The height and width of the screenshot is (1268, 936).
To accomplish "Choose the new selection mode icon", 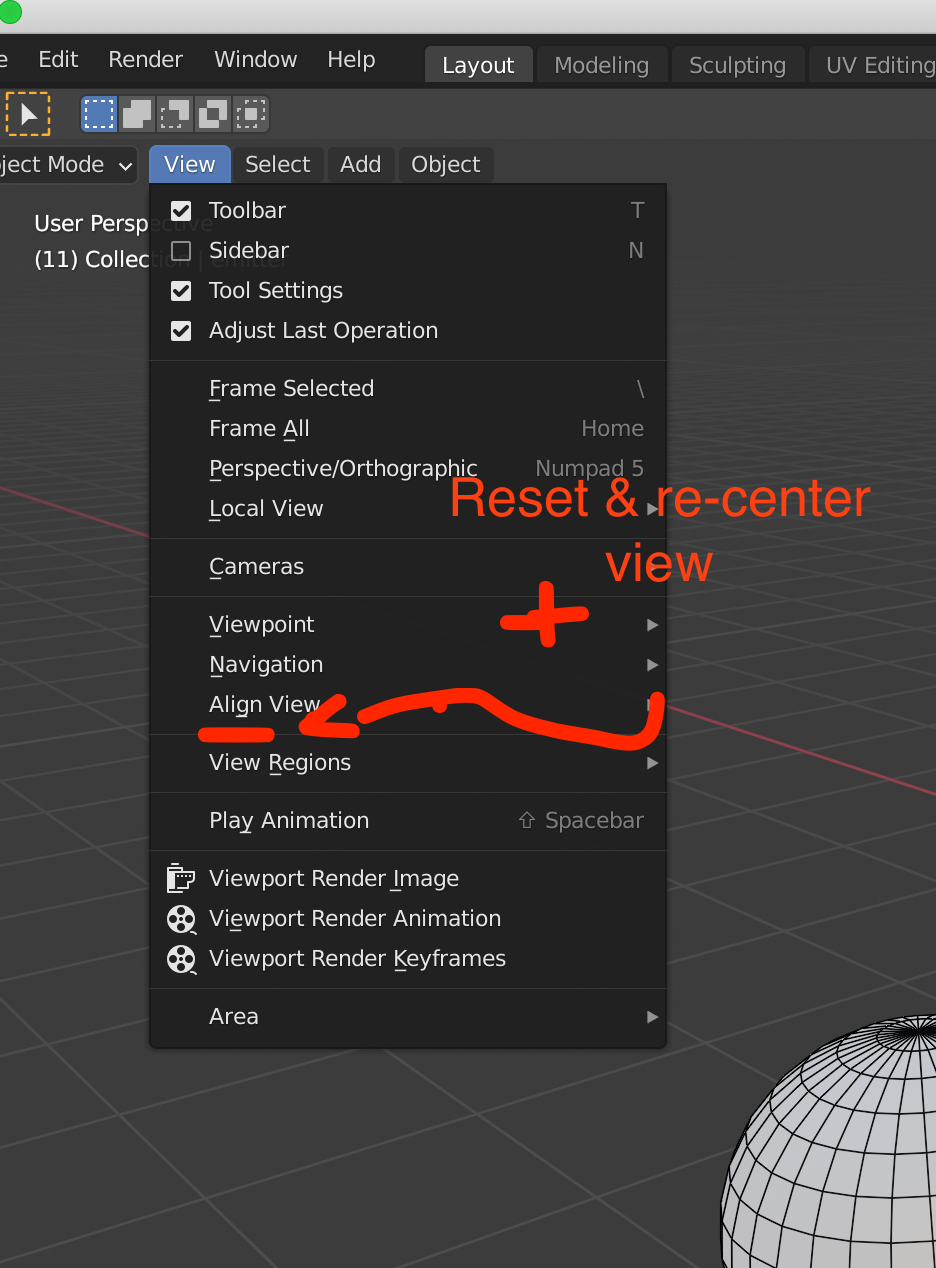I will [x=98, y=114].
